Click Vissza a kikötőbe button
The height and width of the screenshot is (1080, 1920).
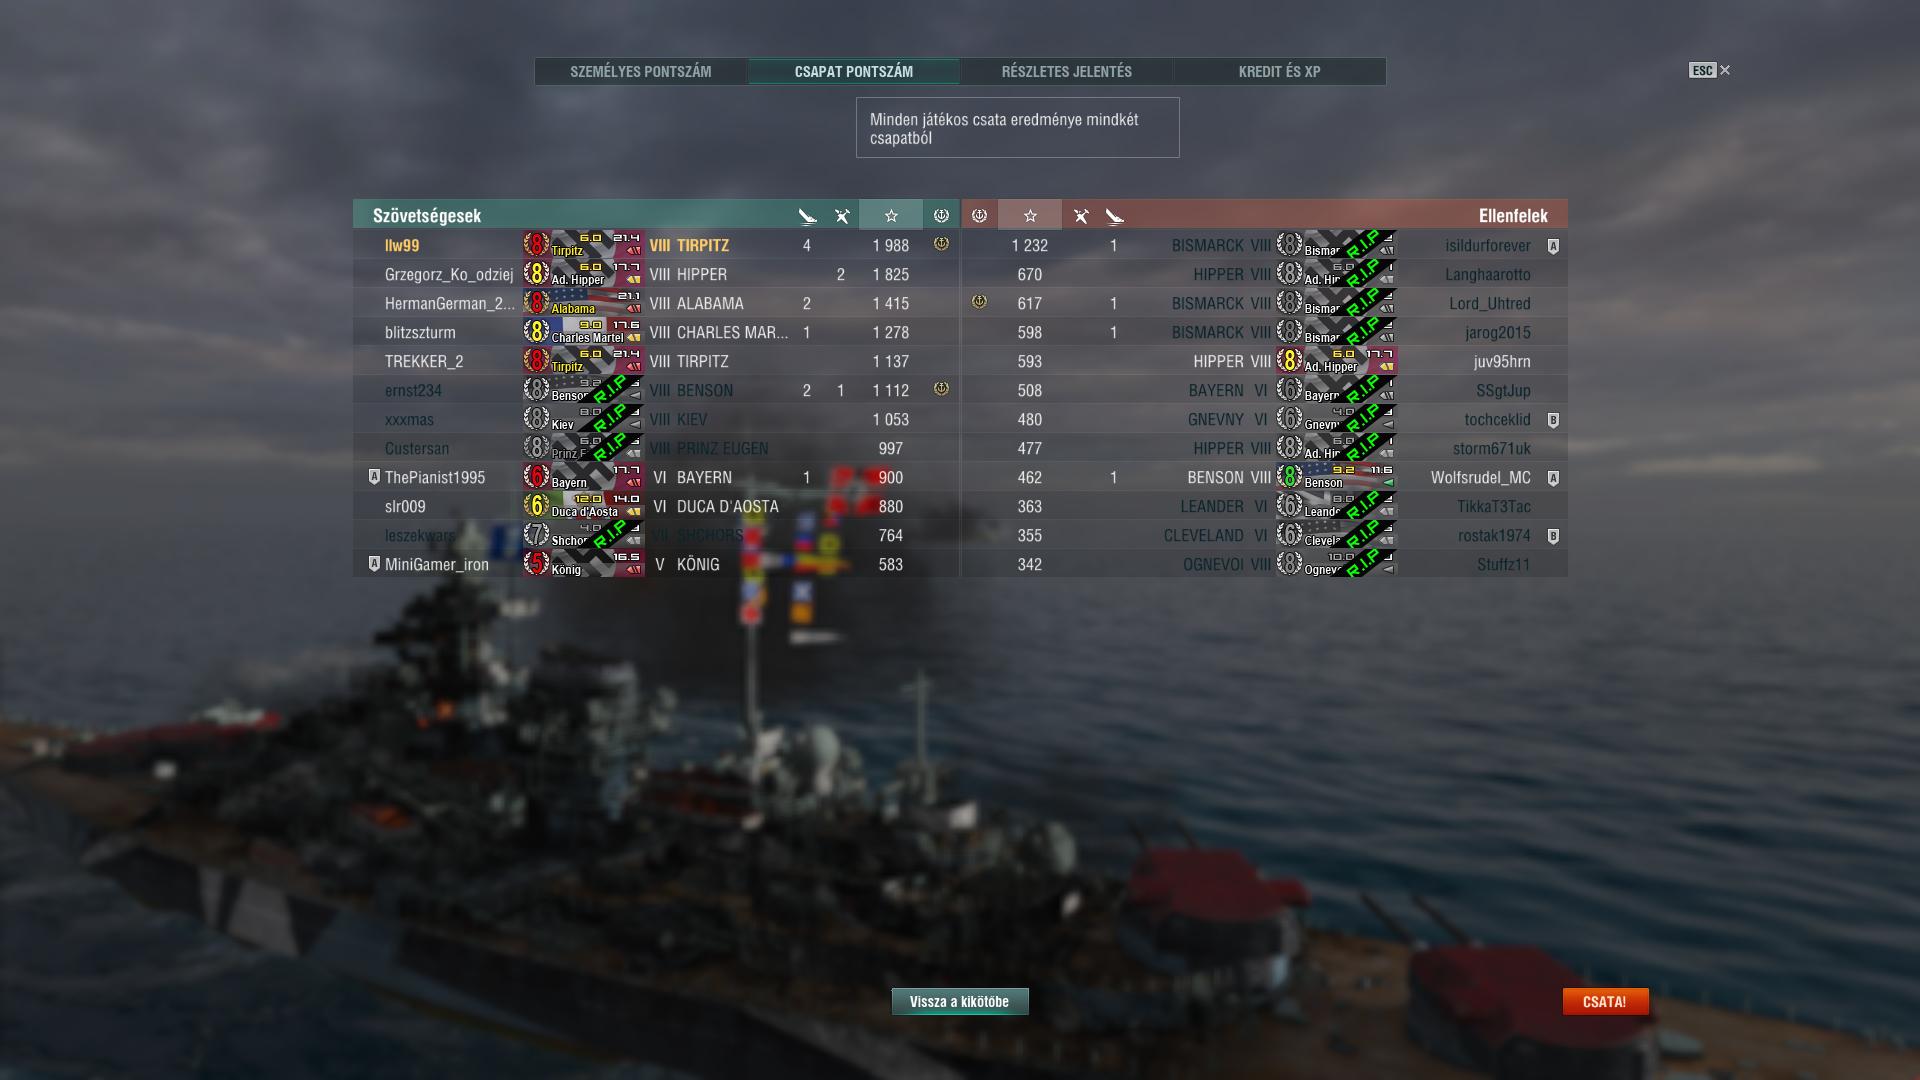click(960, 1001)
